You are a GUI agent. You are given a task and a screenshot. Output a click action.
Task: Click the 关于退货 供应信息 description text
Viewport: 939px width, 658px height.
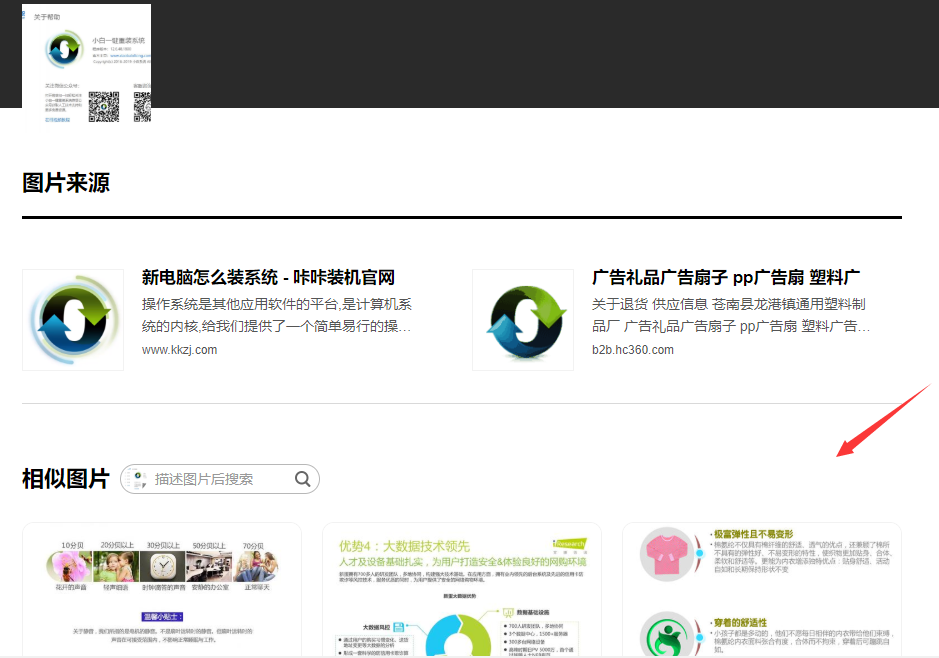[730, 315]
